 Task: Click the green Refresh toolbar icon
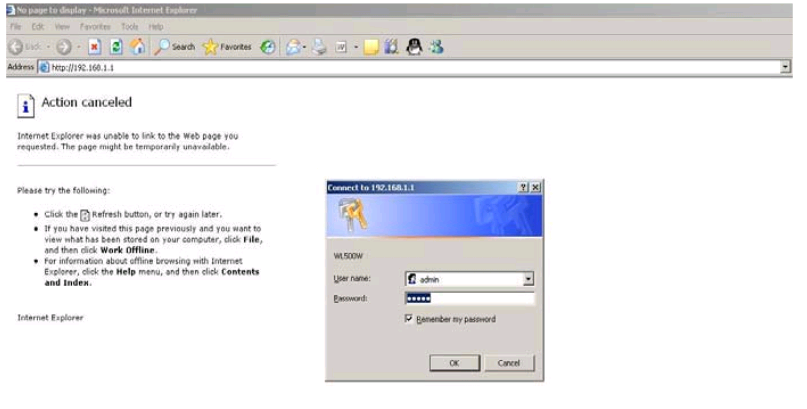tap(115, 47)
